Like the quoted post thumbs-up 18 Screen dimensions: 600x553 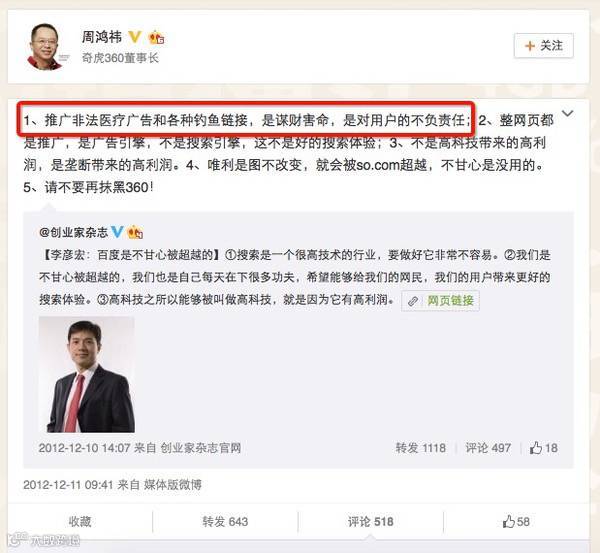pos(543,448)
